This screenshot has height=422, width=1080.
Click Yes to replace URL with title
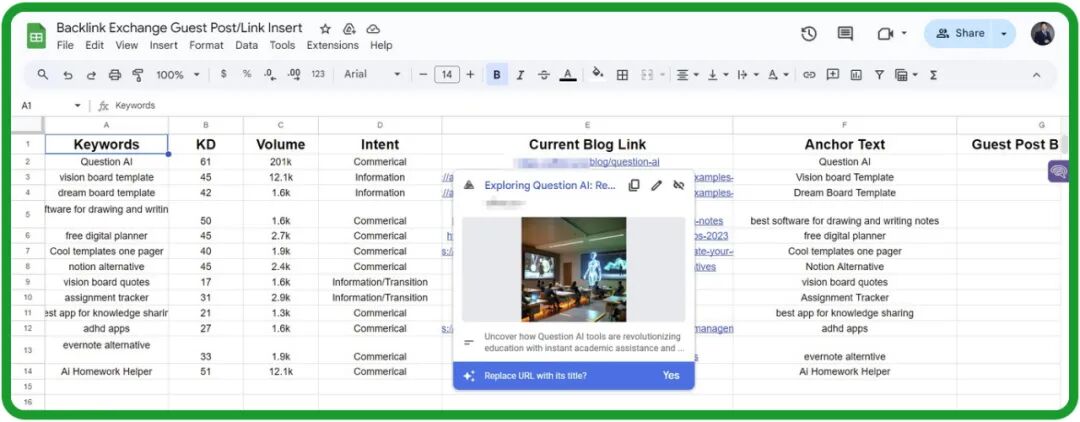[670, 375]
